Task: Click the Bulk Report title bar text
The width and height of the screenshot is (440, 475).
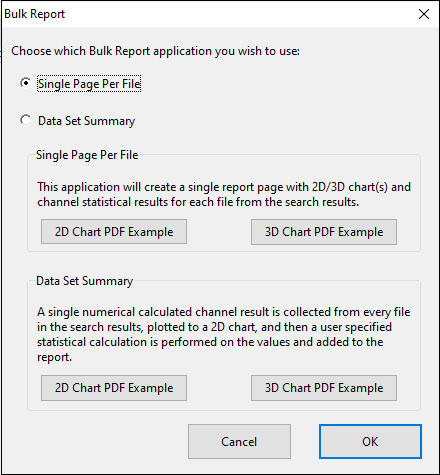Action: pyautogui.click(x=34, y=14)
